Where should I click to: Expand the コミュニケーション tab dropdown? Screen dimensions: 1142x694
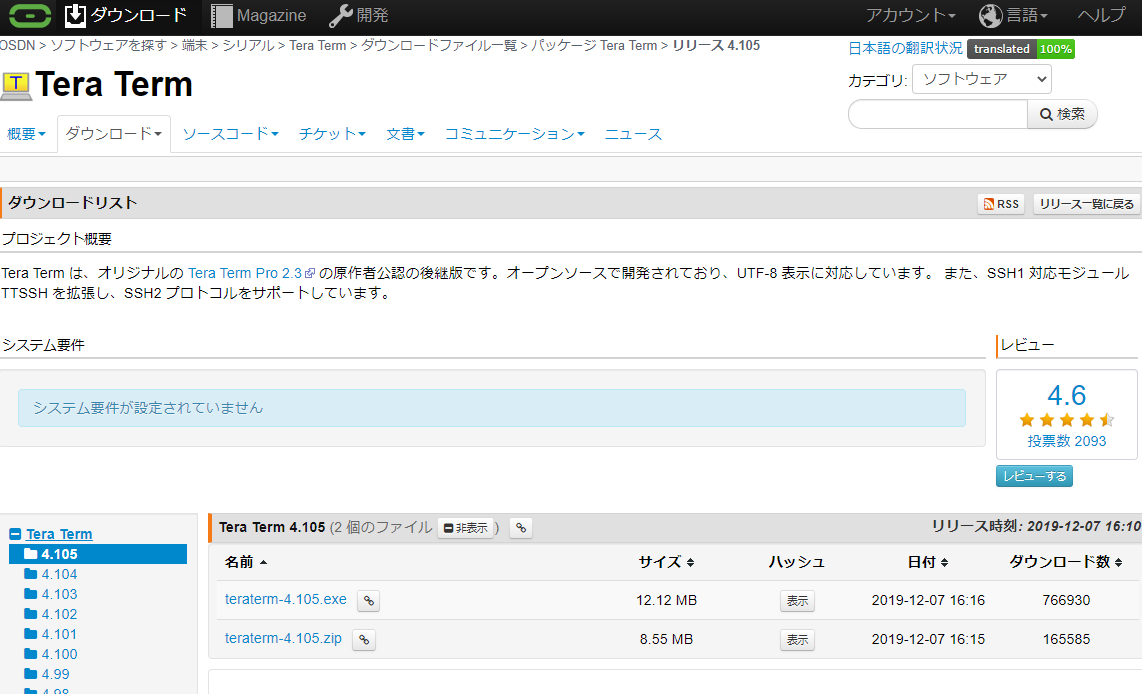point(514,134)
